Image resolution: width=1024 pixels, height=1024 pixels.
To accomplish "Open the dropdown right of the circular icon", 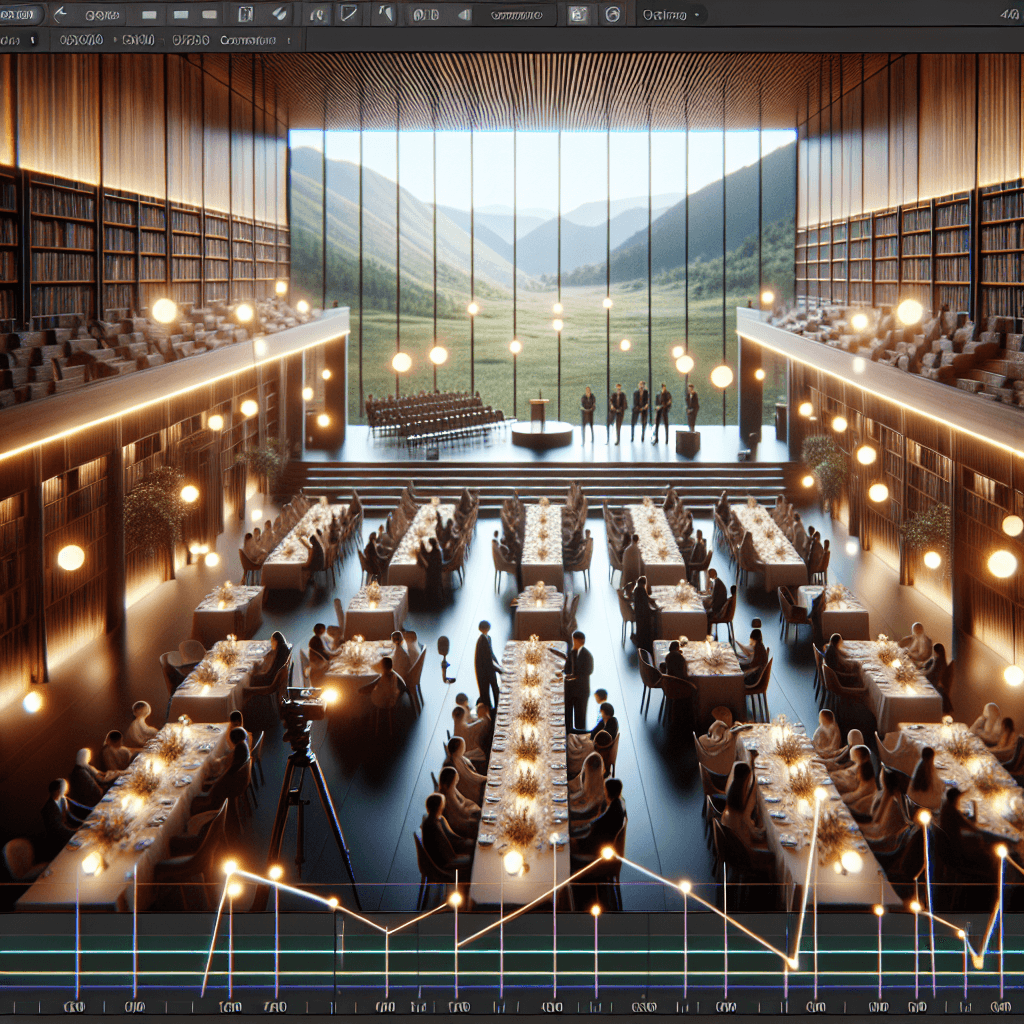I will click(x=671, y=14).
